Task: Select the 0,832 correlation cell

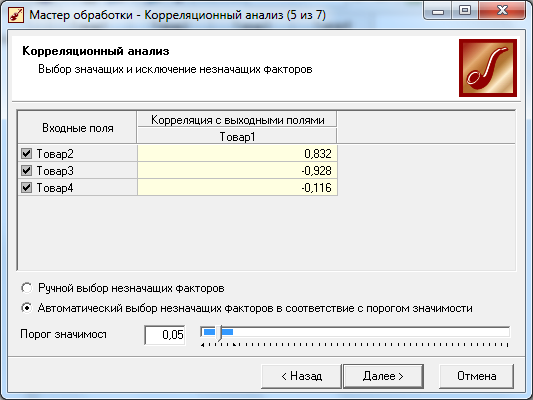Action: 237,154
